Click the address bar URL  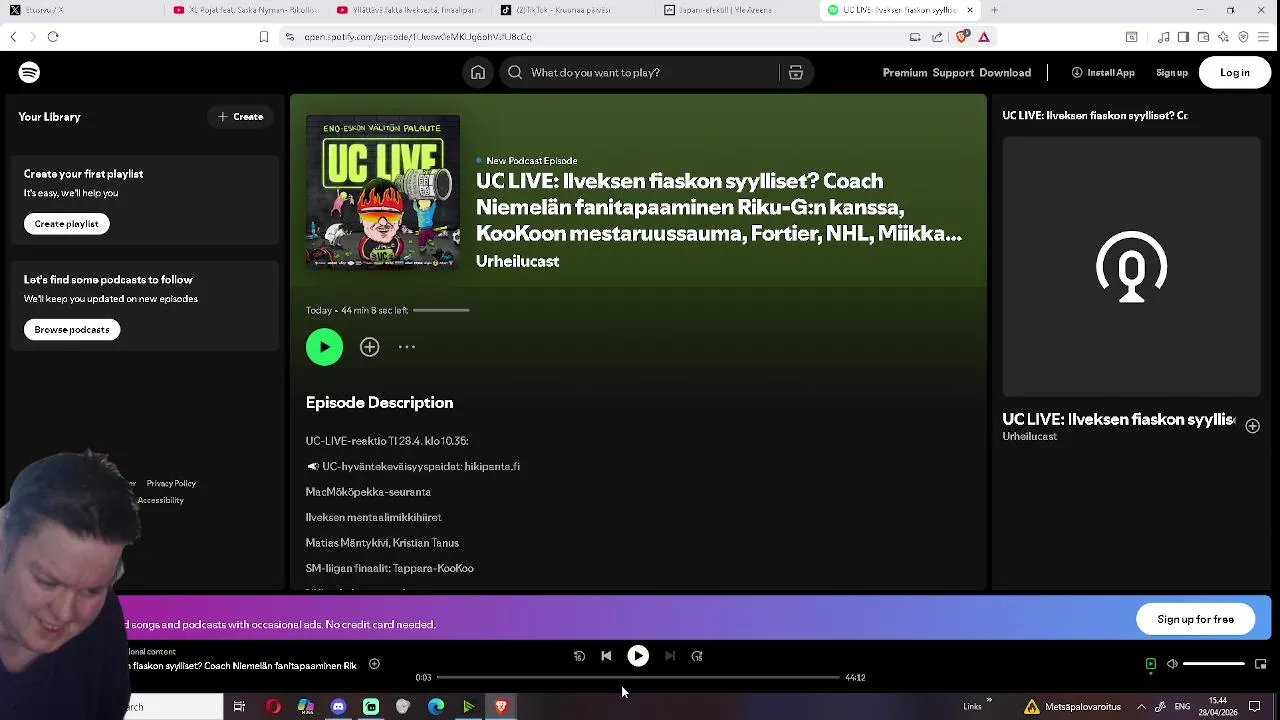[x=417, y=37]
